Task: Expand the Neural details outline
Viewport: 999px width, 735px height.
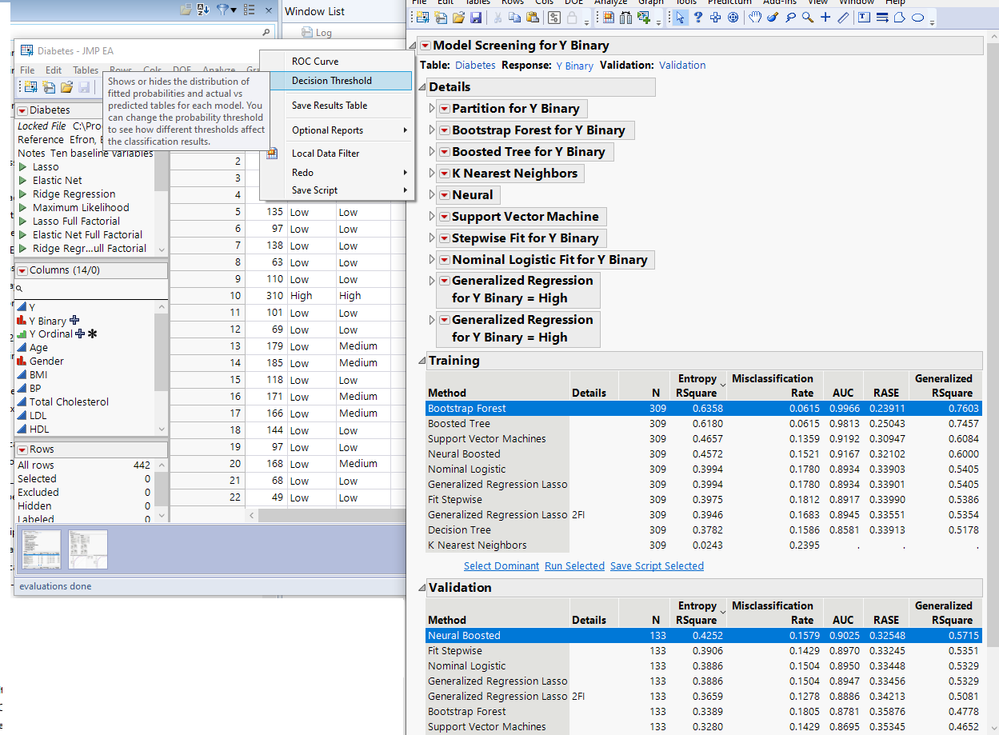Action: (432, 195)
